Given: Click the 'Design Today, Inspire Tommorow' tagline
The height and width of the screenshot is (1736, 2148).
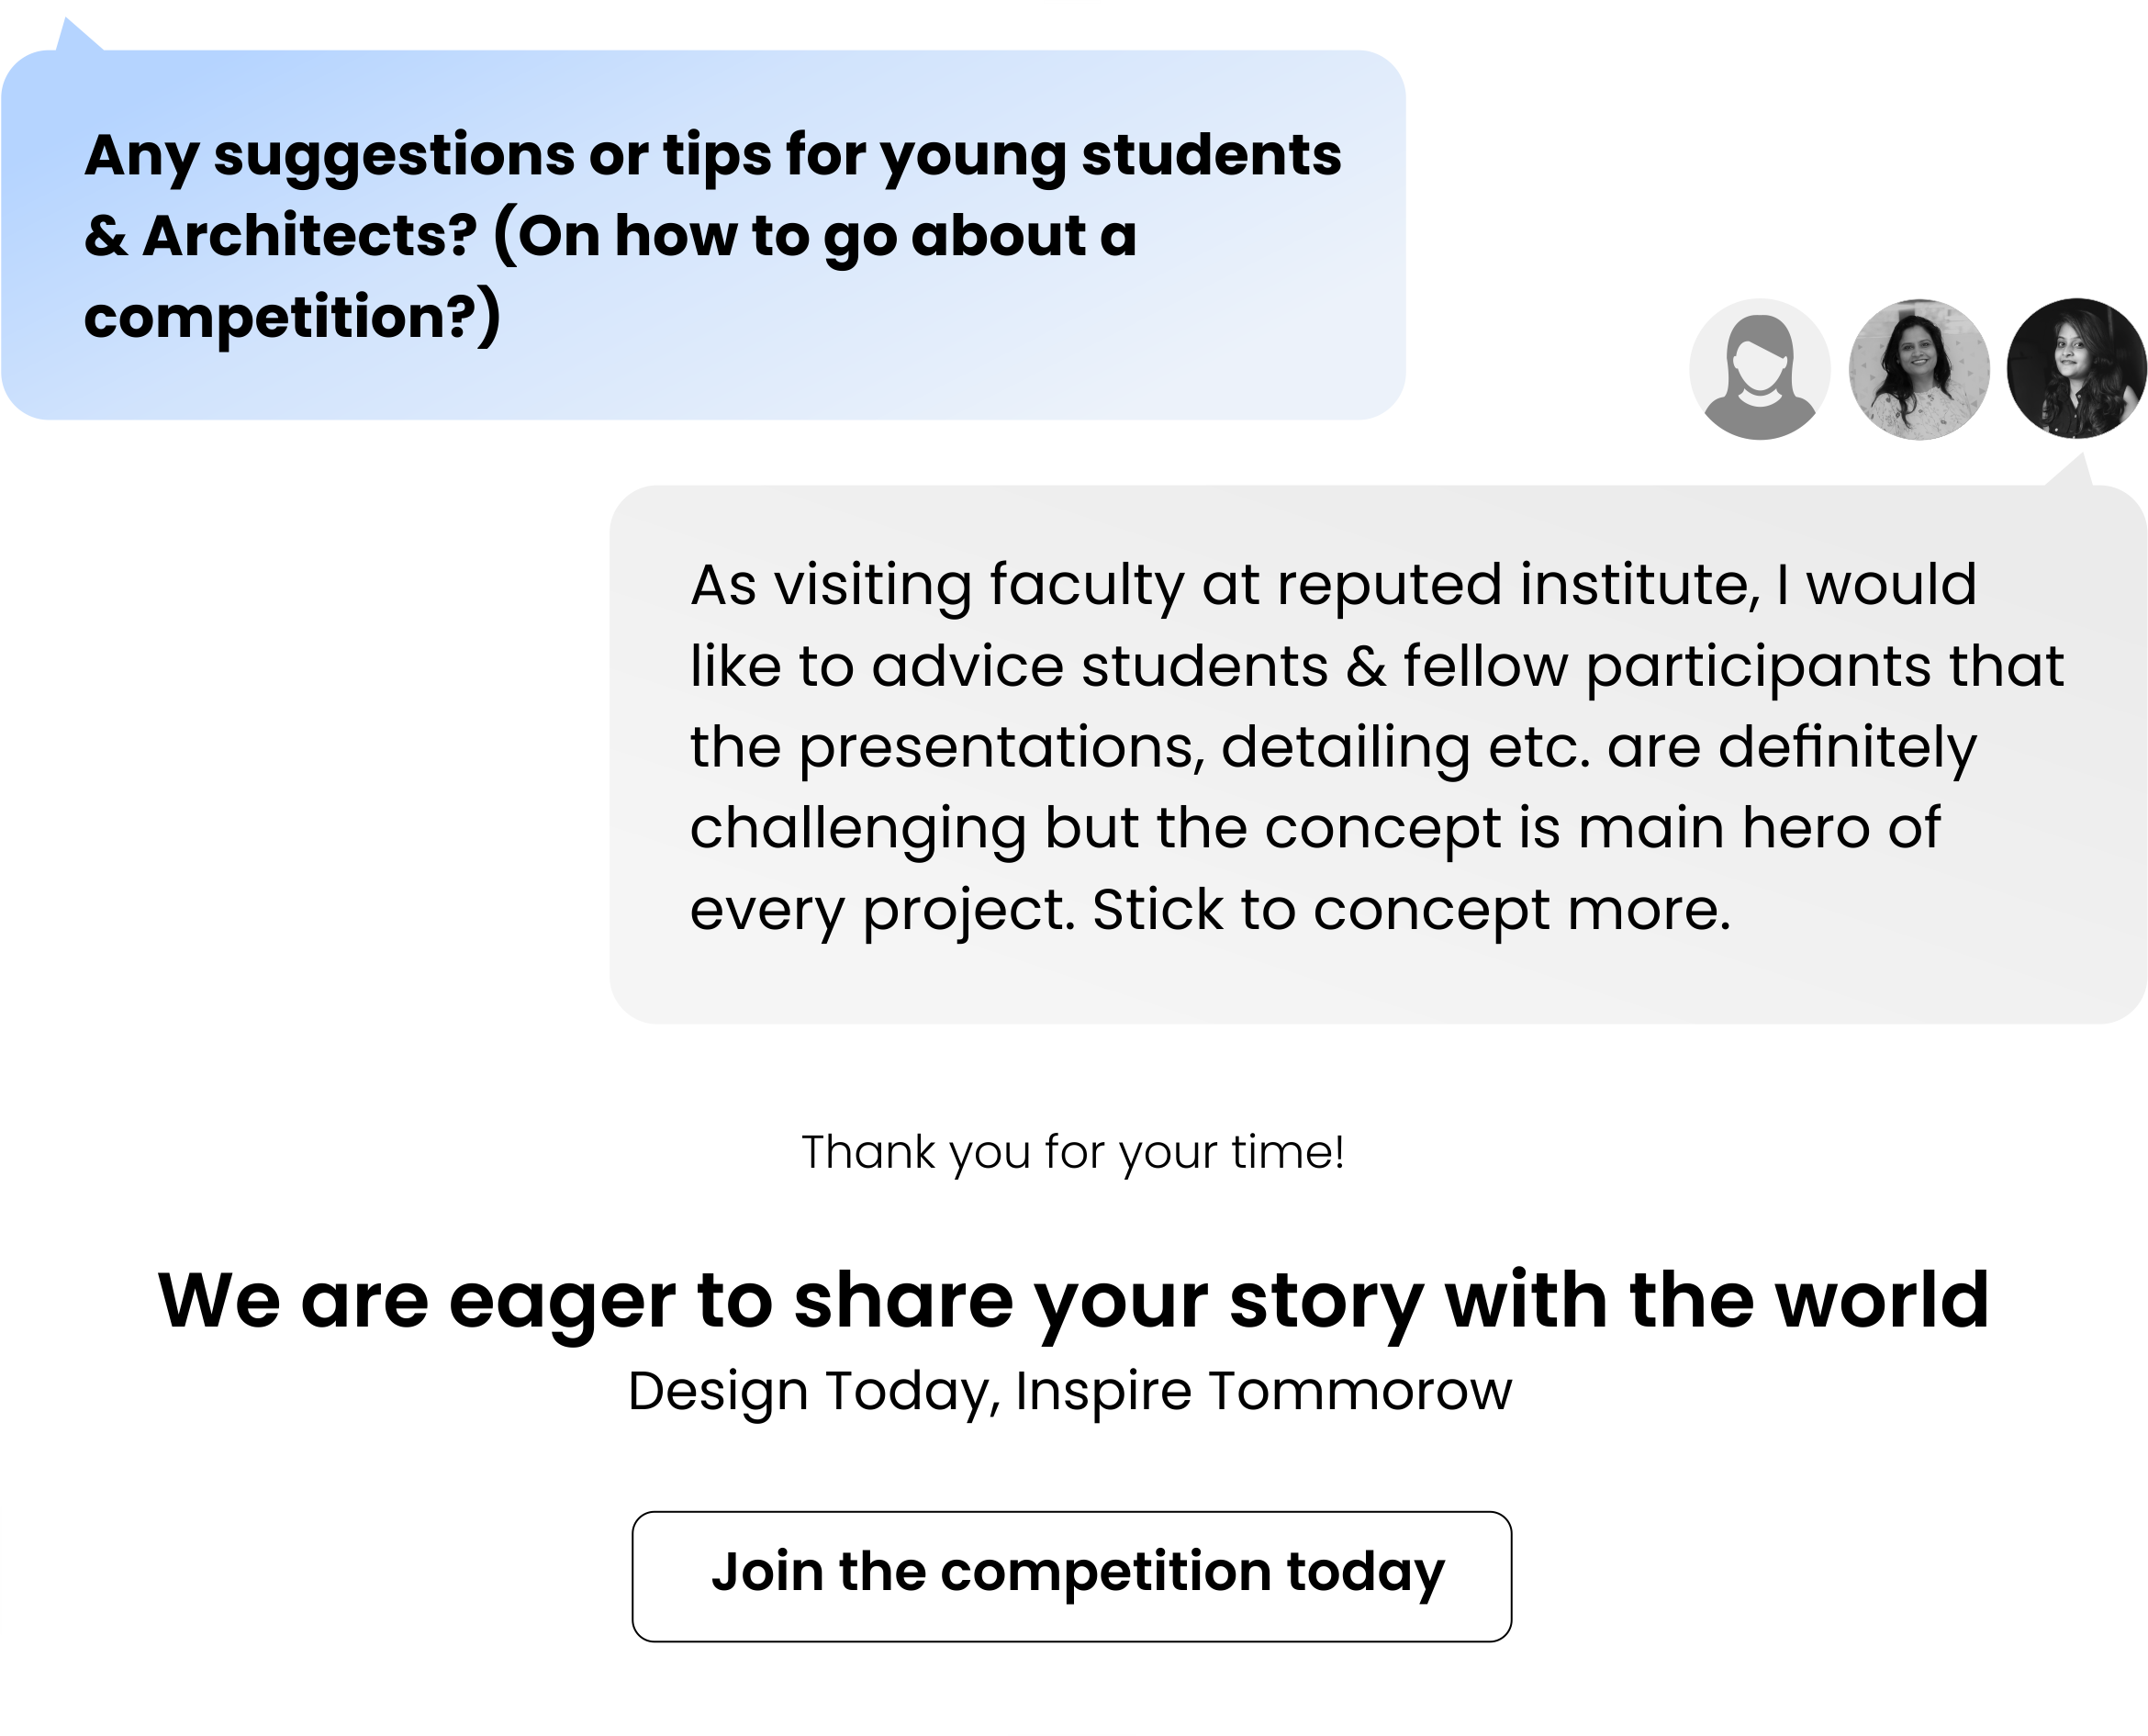Looking at the screenshot, I should 1070,1391.
